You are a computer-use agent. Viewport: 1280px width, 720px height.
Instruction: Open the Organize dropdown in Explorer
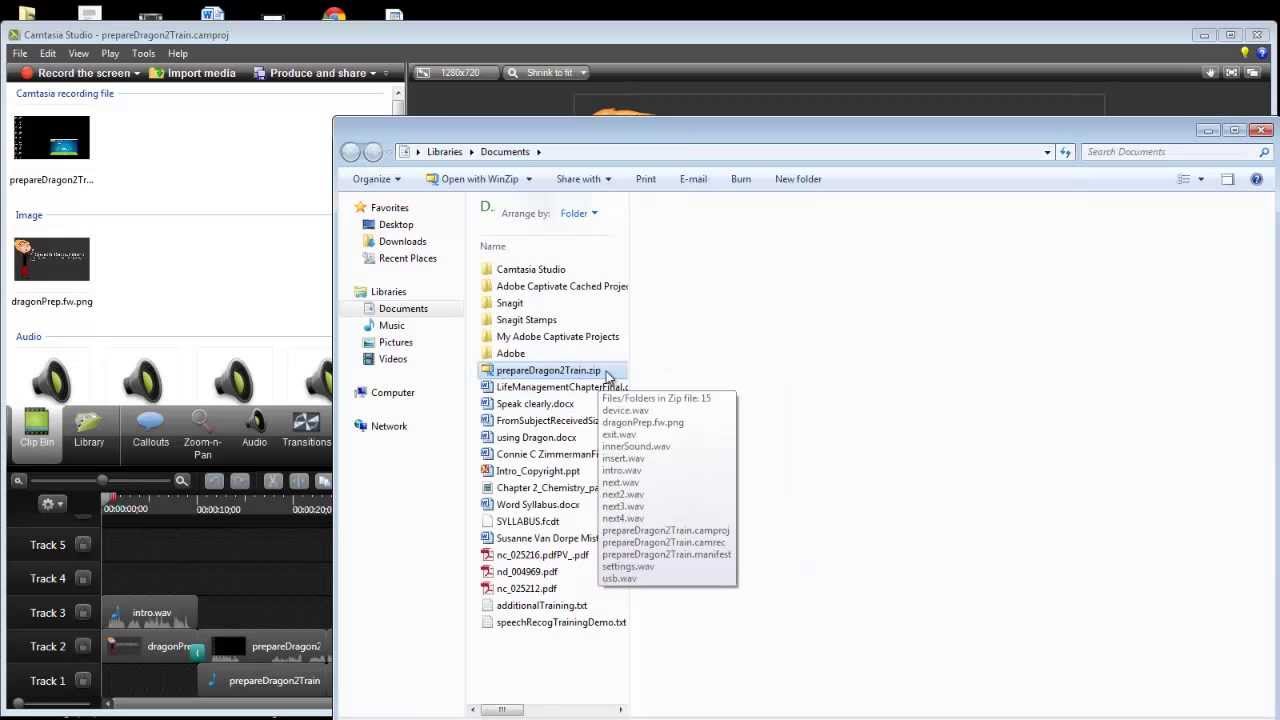[x=377, y=179]
